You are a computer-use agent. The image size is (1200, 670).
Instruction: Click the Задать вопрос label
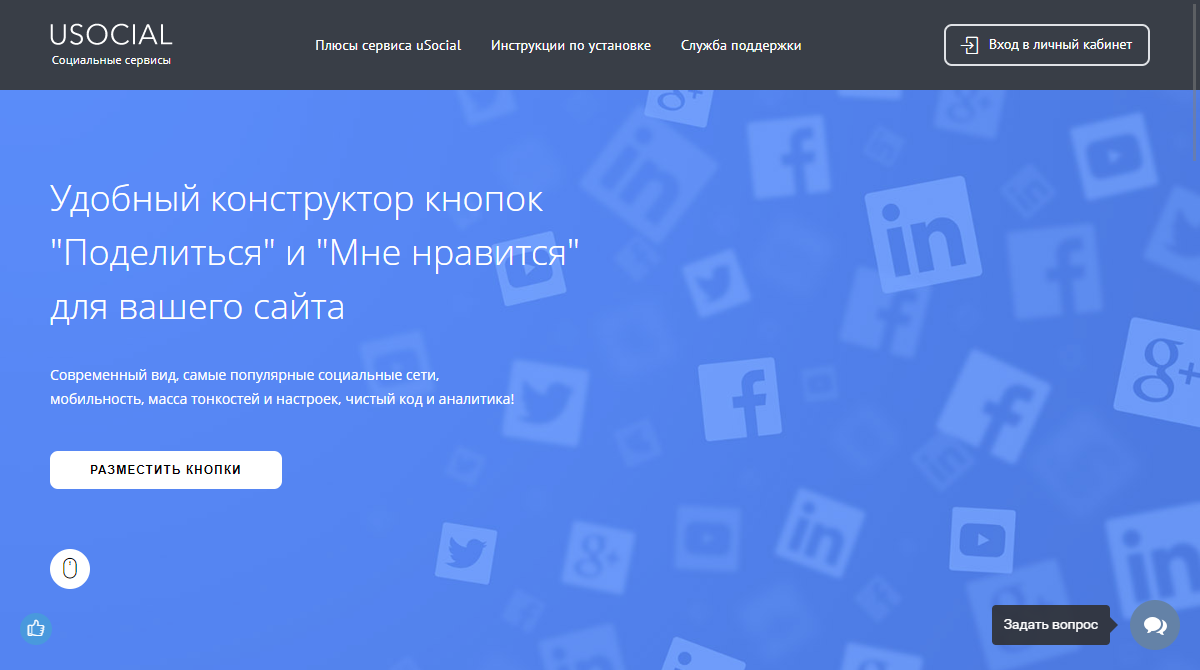(x=1051, y=625)
